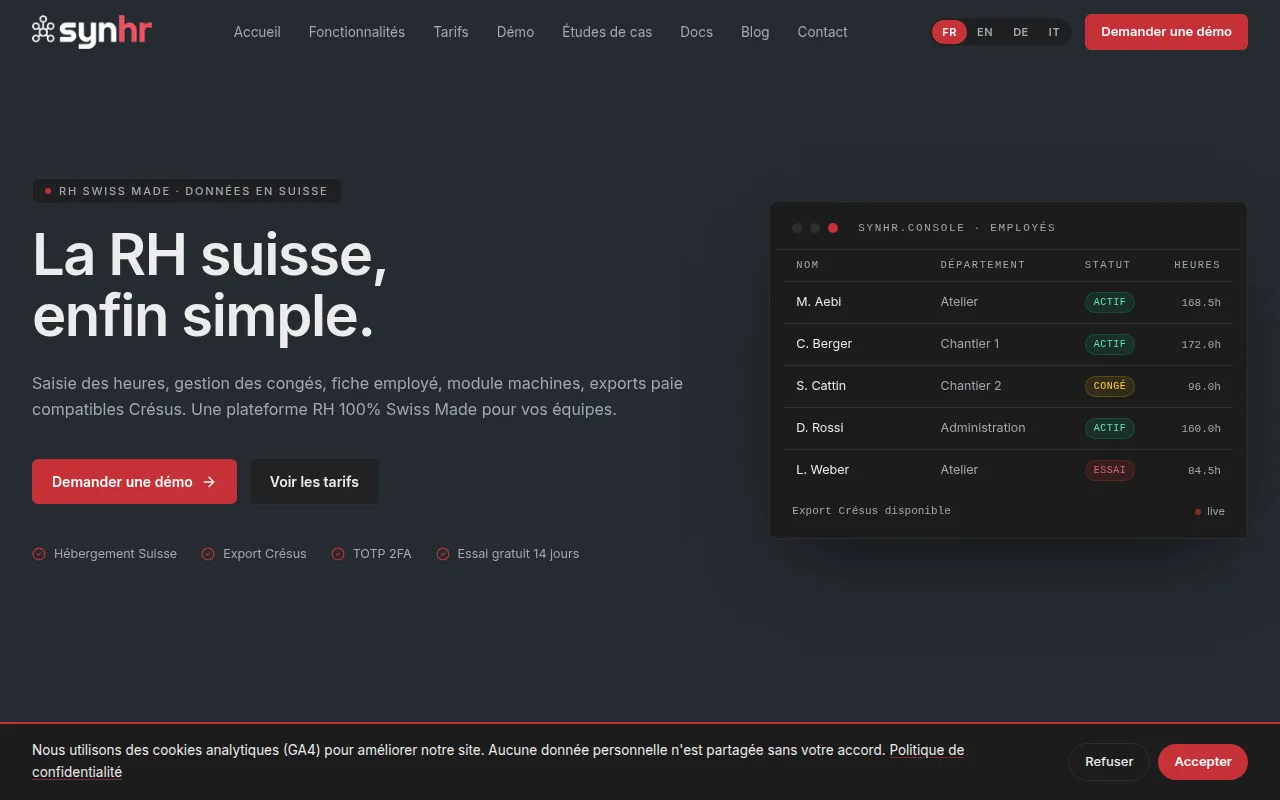Open the Blog nav item
Screen dimensions: 1280x800
click(x=755, y=32)
